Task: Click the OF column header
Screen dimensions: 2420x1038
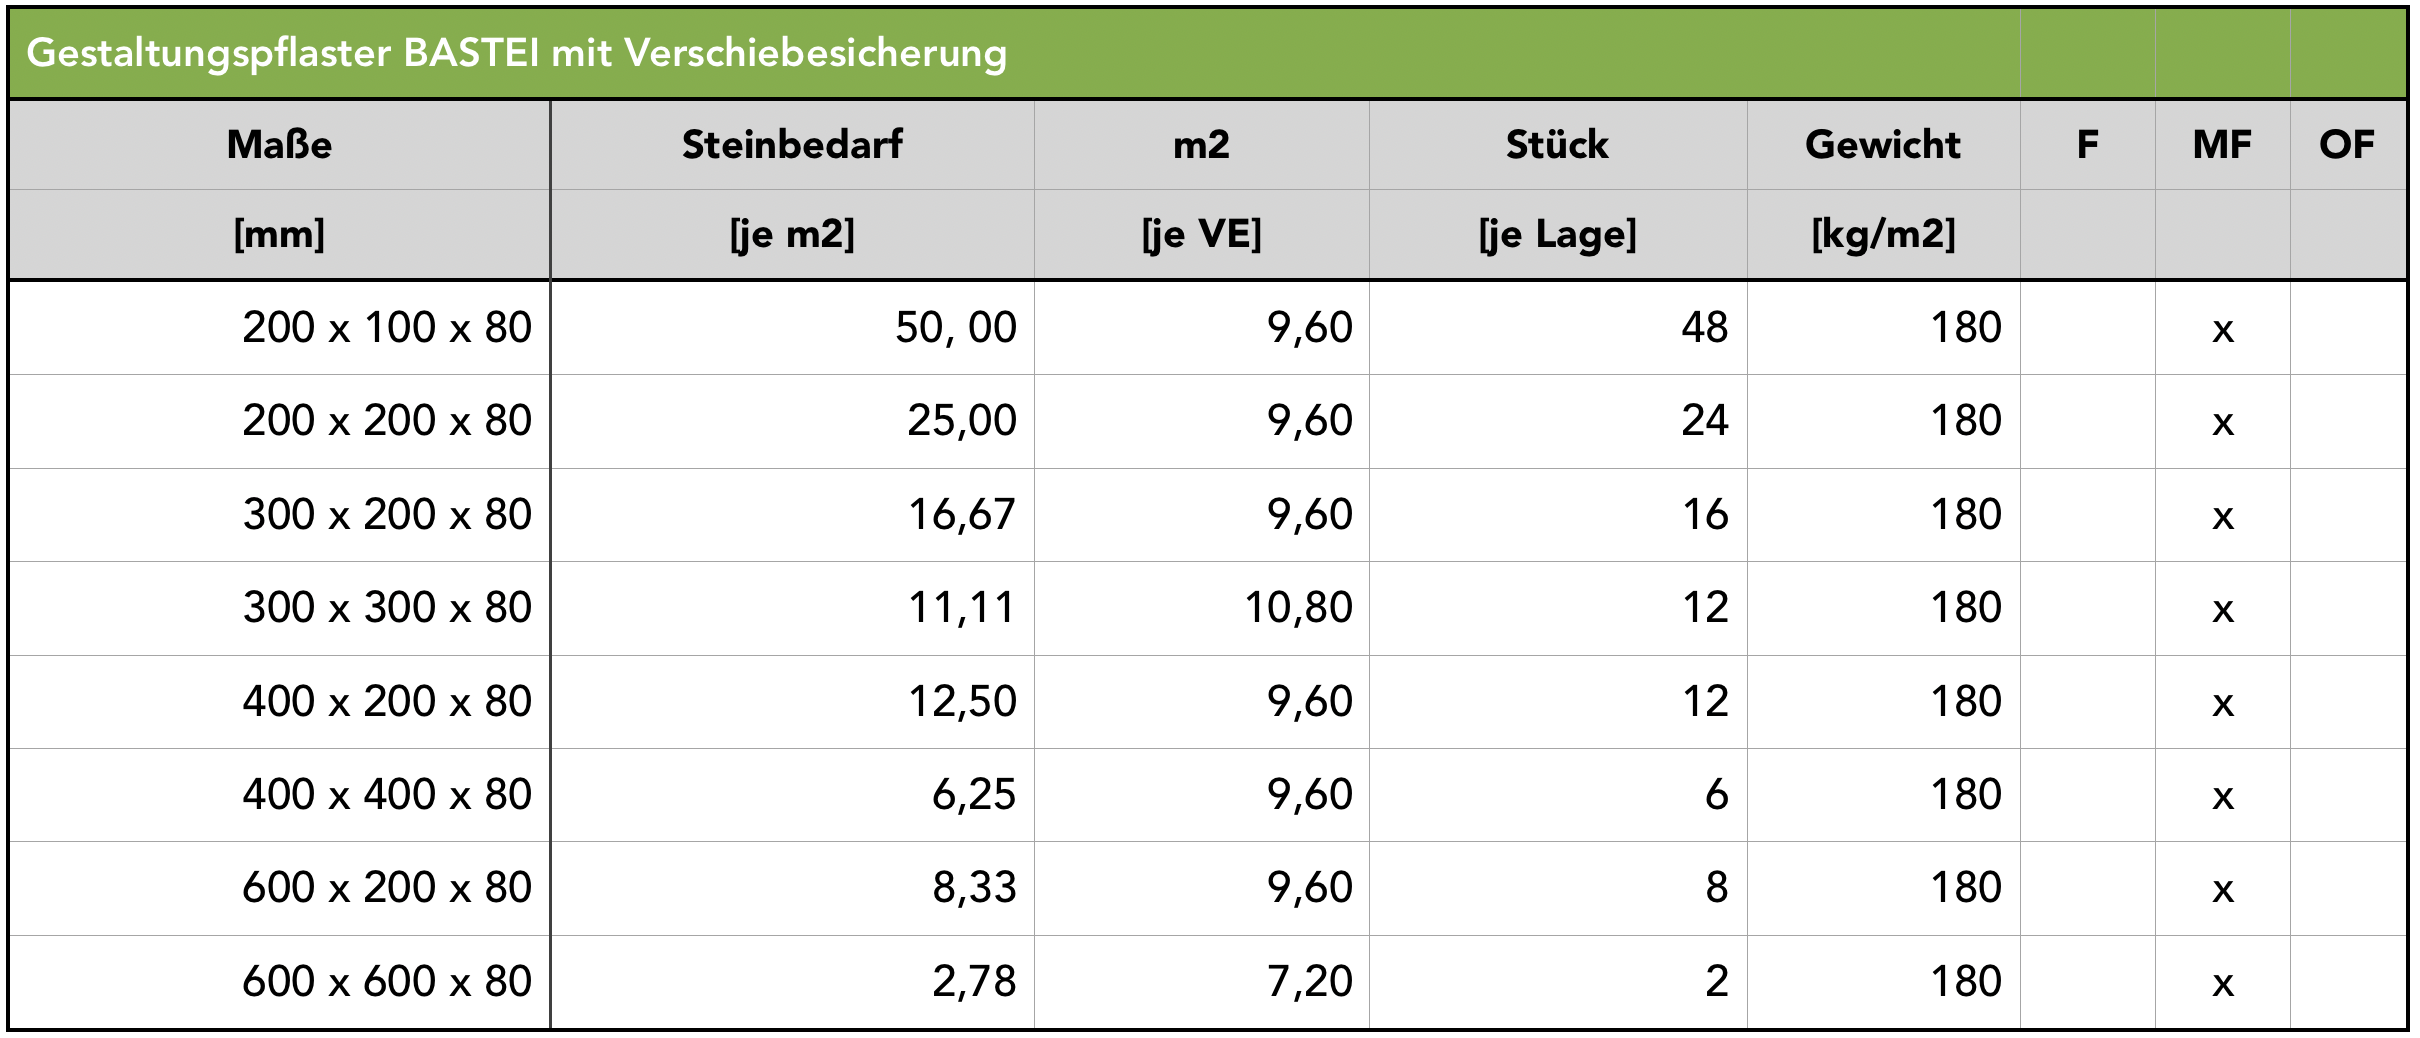Action: (2347, 145)
